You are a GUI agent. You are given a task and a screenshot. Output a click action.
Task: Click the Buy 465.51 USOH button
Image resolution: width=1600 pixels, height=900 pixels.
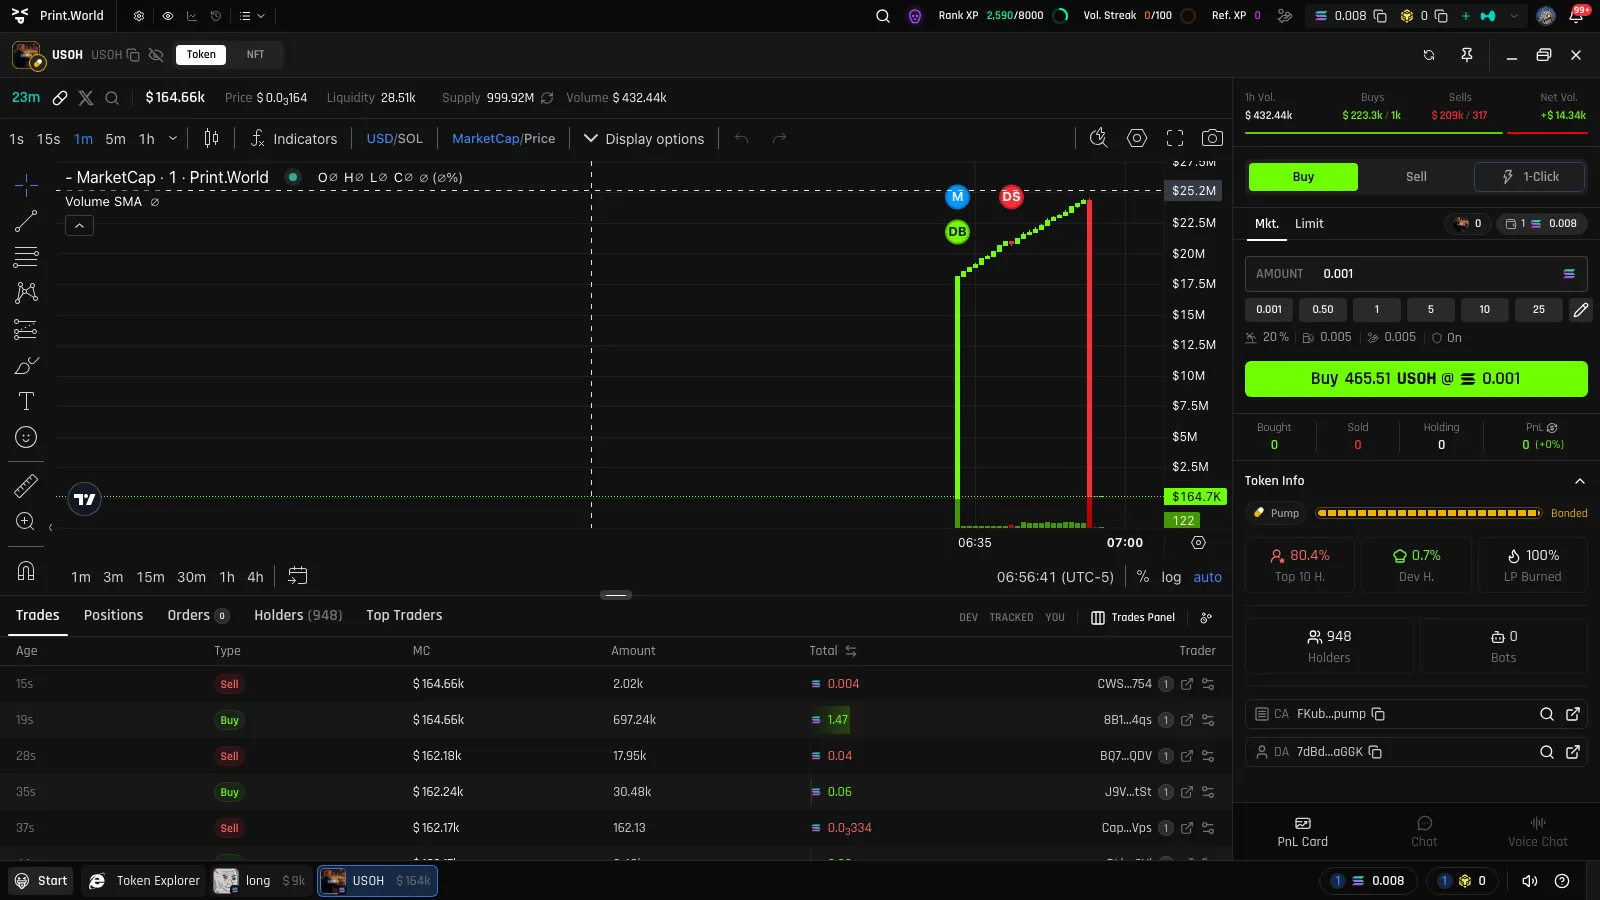(x=1416, y=379)
